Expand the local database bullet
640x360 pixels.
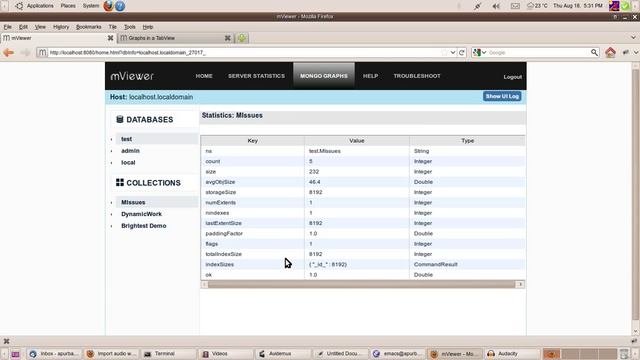coord(111,163)
